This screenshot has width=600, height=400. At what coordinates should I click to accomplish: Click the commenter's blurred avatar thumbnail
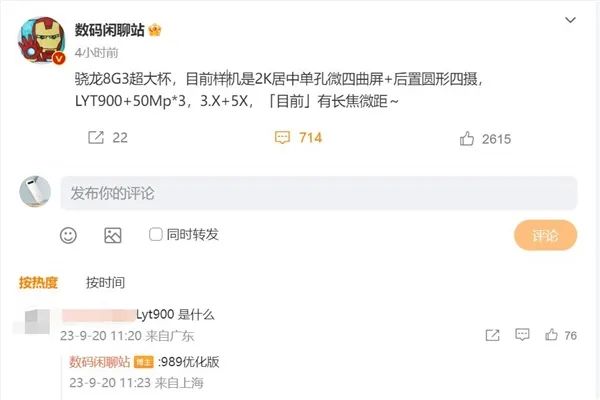37,321
